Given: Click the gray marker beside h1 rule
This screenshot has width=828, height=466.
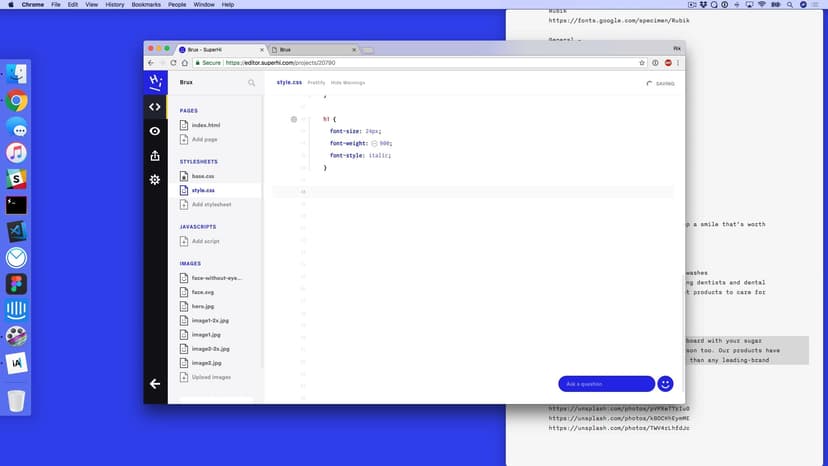Looking at the screenshot, I should point(294,119).
